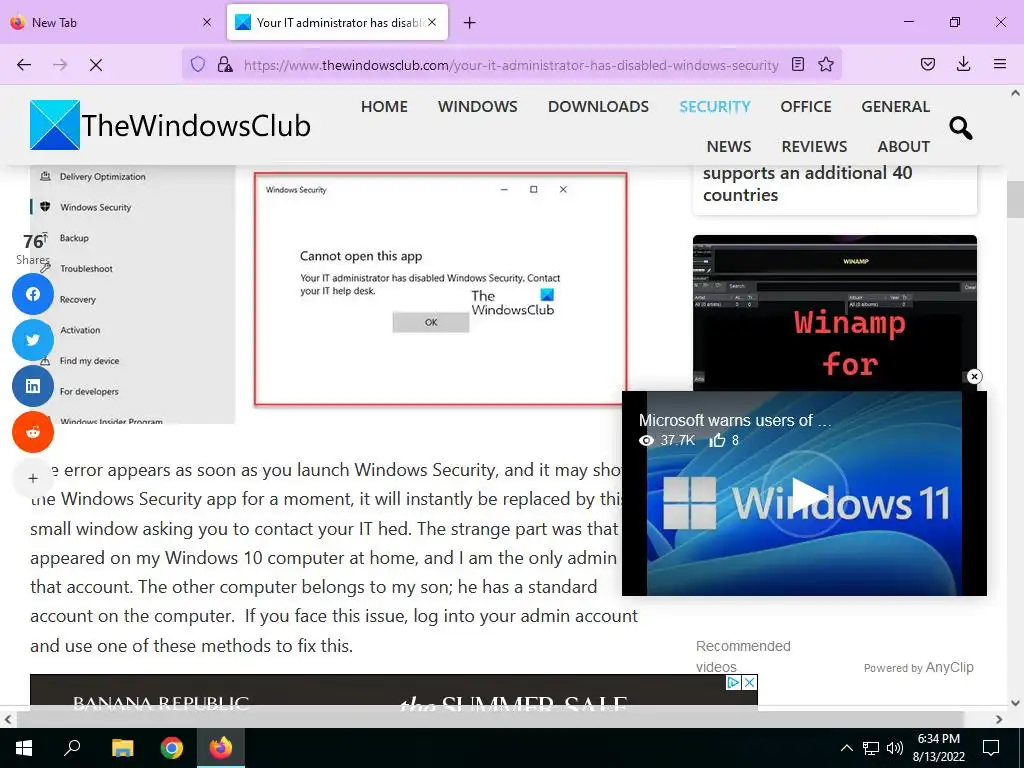The width and height of the screenshot is (1024, 768).
Task: Close the Banana Republic ad
Action: click(750, 682)
